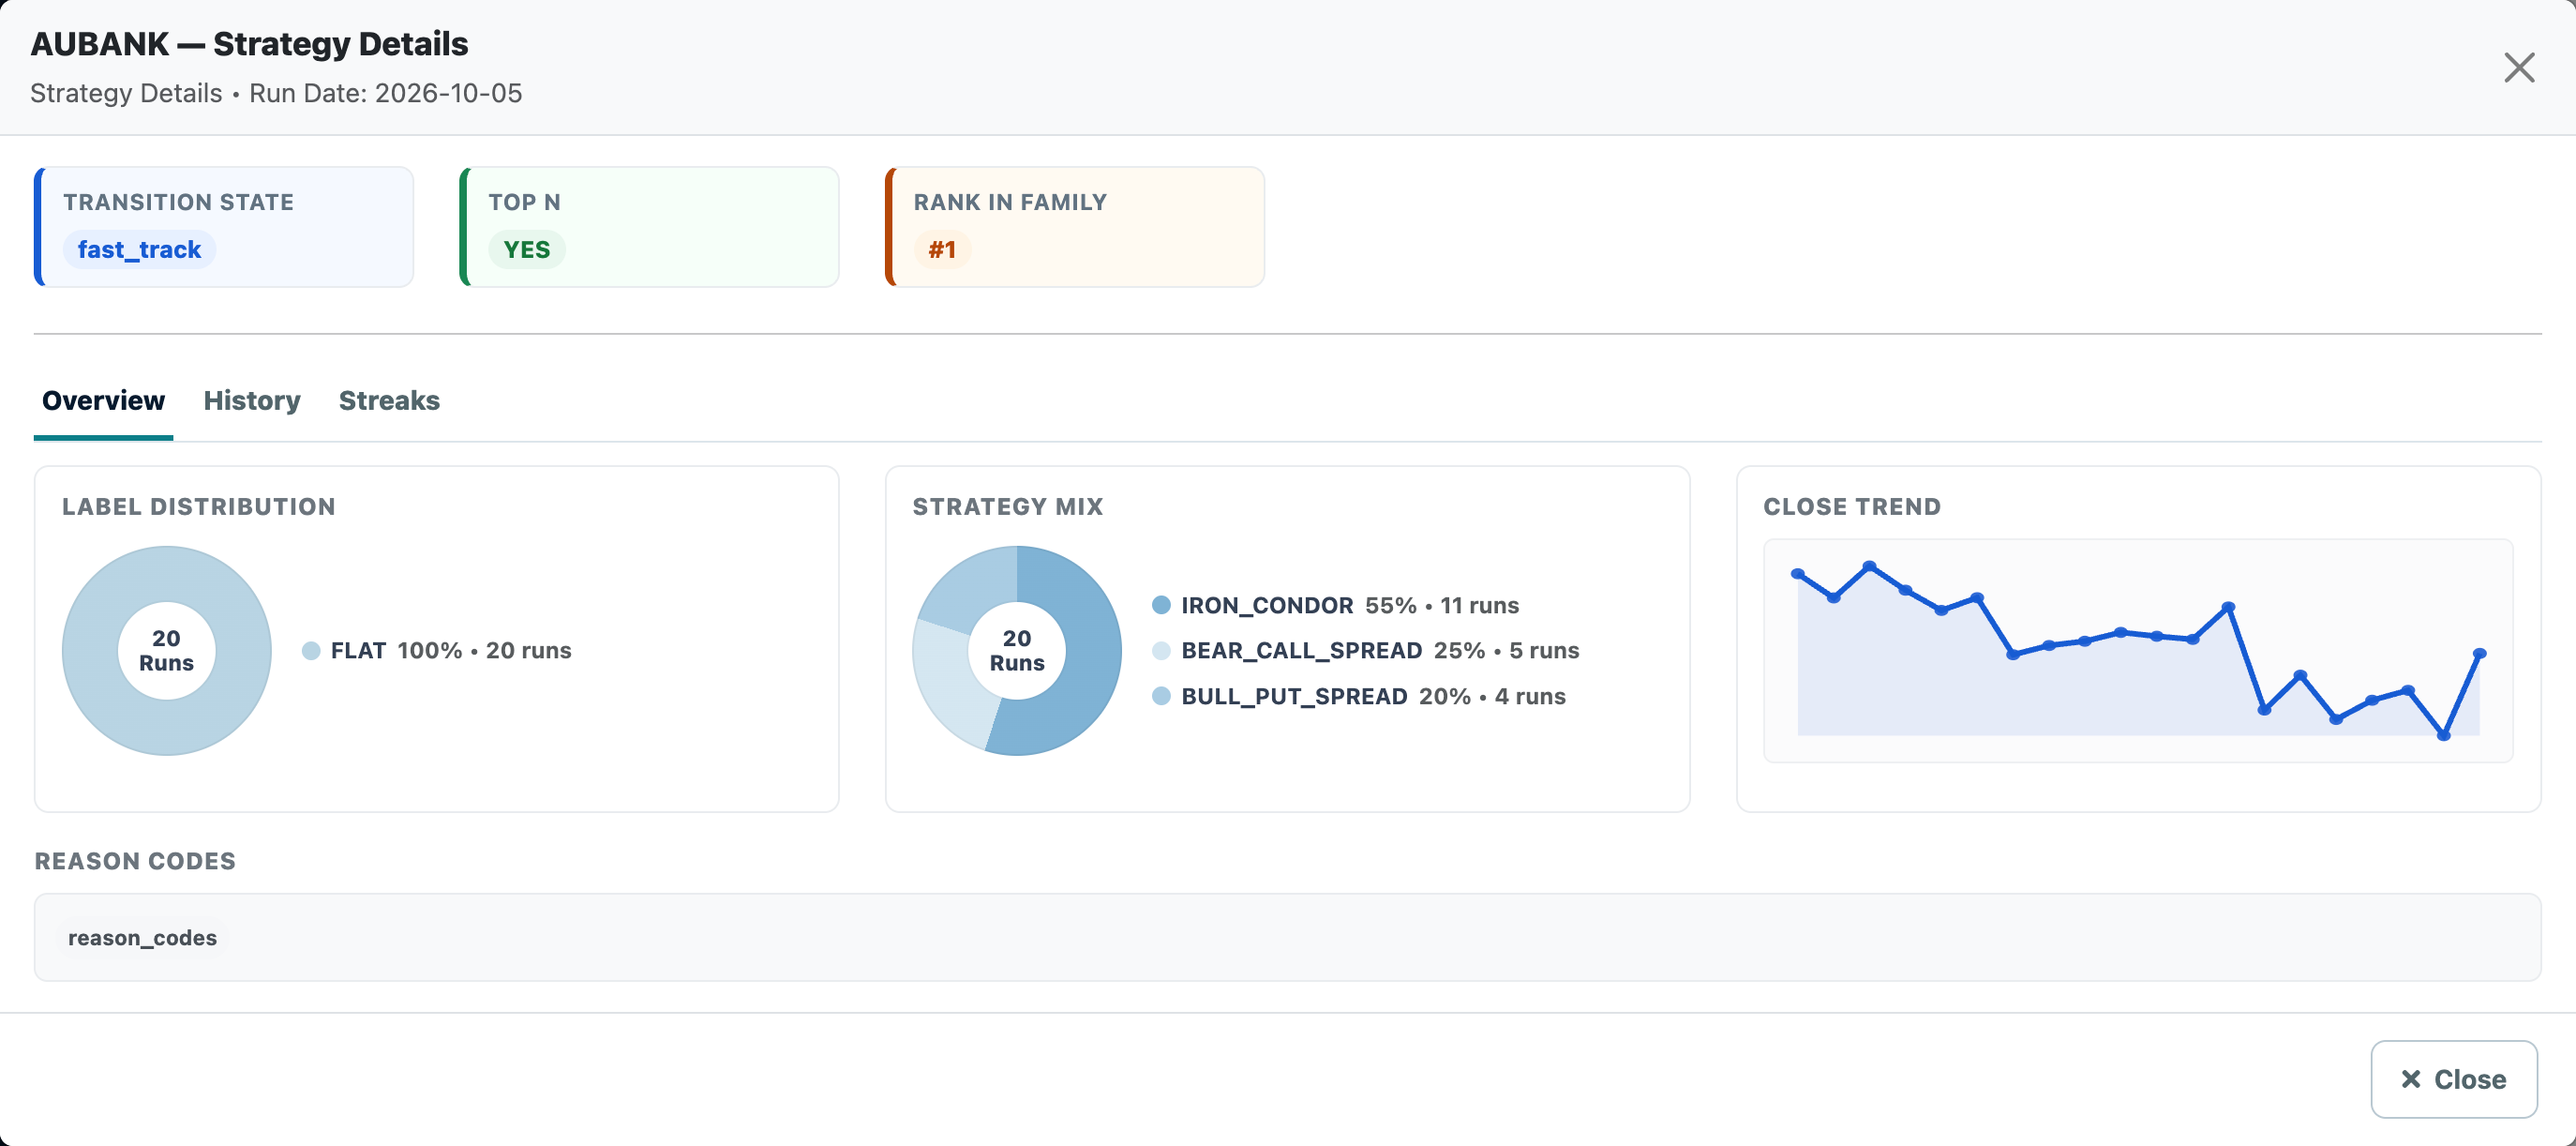Select the IRON_CONDOR legend color dot
This screenshot has height=1146, width=2576.
1161,604
